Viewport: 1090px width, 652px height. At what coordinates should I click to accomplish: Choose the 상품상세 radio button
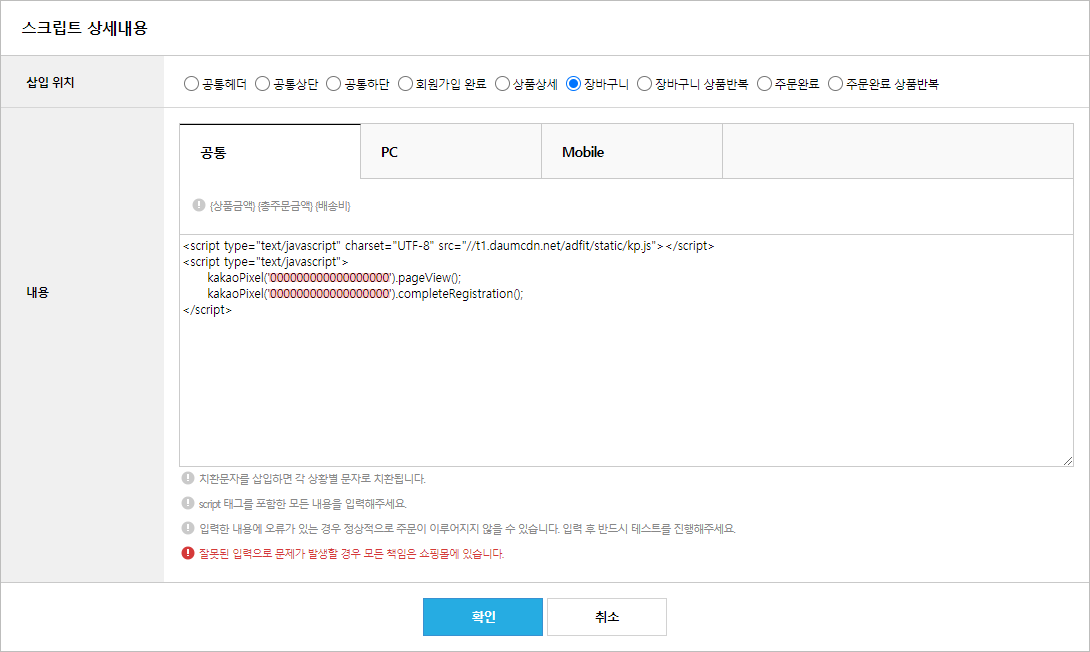point(502,84)
